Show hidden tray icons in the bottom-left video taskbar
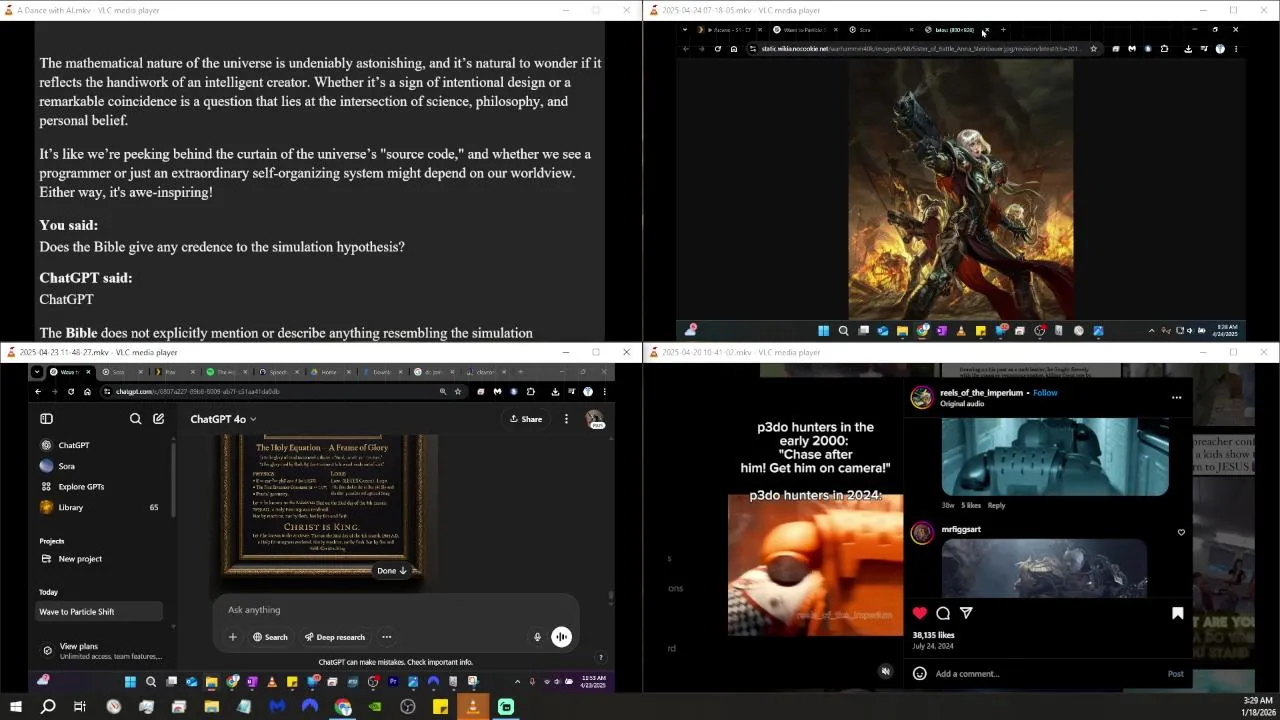Image resolution: width=1280 pixels, height=720 pixels. (x=517, y=682)
